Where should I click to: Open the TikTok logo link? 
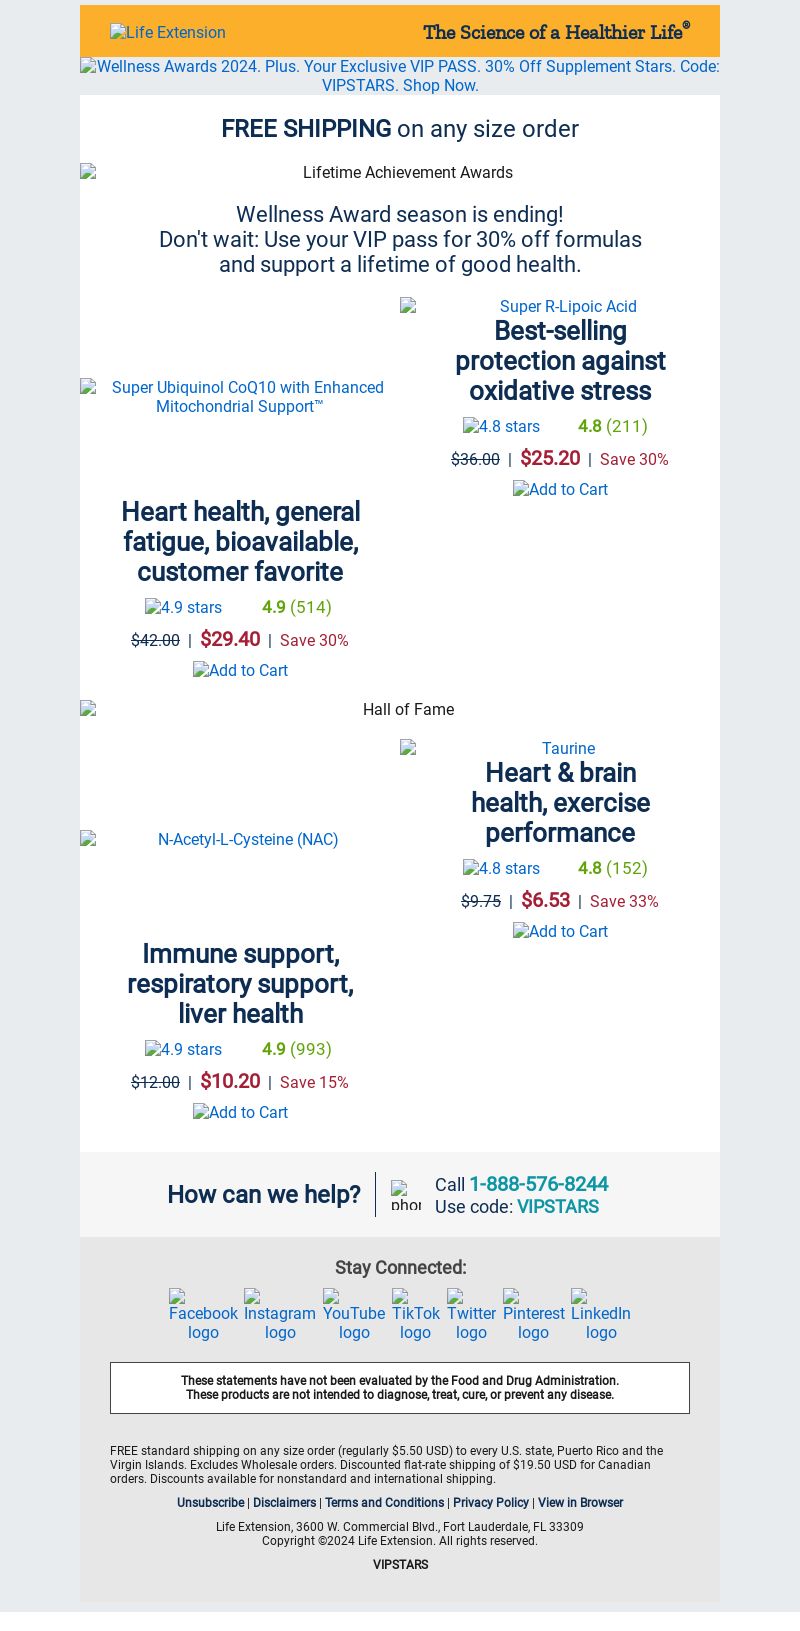point(416,1315)
